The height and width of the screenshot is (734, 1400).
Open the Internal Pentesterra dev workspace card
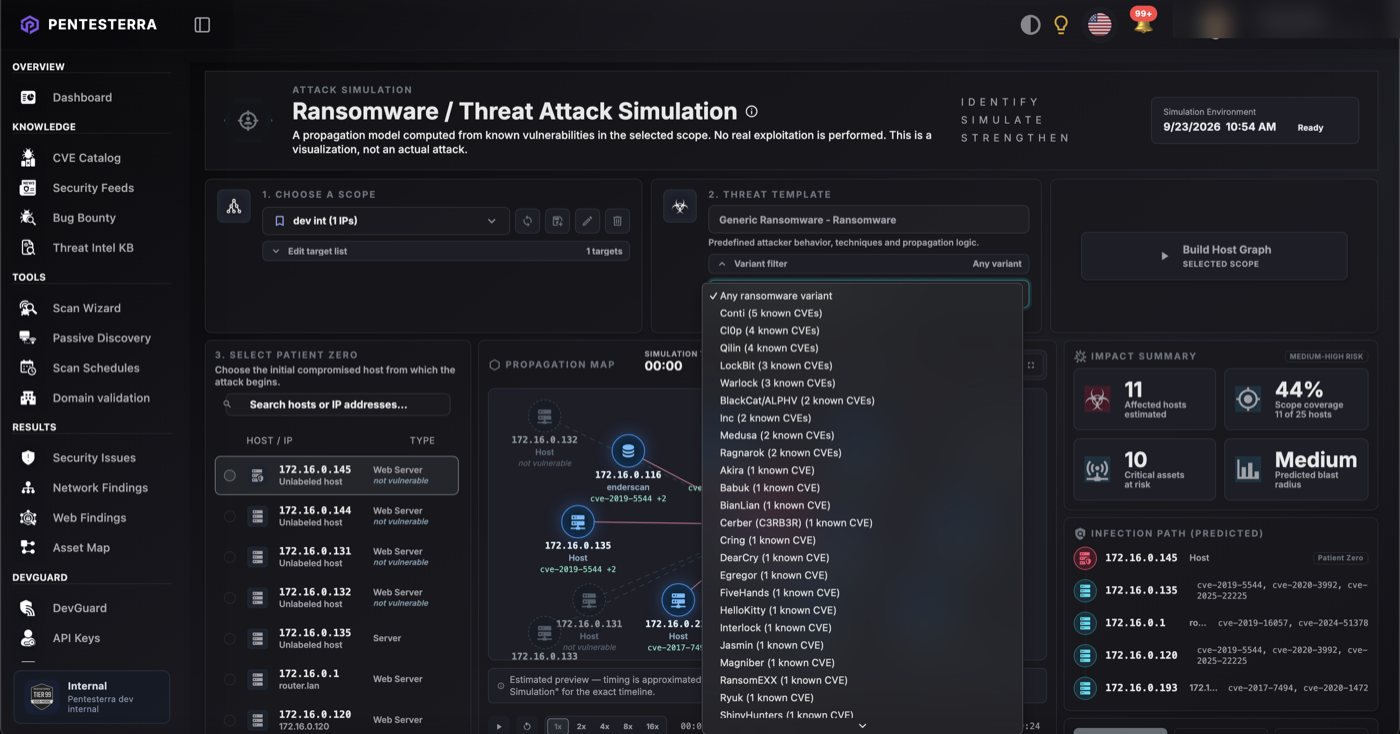(x=91, y=696)
